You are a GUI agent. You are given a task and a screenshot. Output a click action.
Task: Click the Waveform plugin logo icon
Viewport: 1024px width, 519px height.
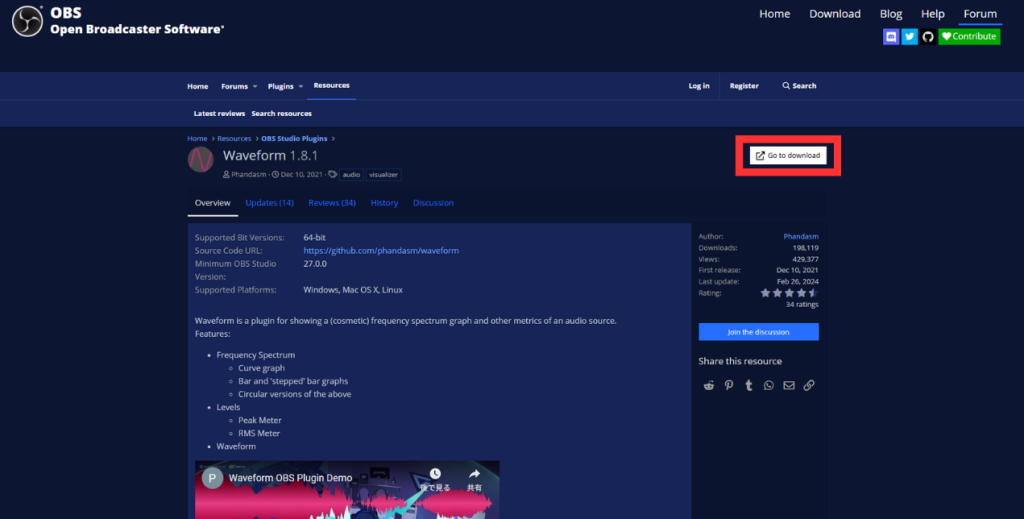pos(201,160)
